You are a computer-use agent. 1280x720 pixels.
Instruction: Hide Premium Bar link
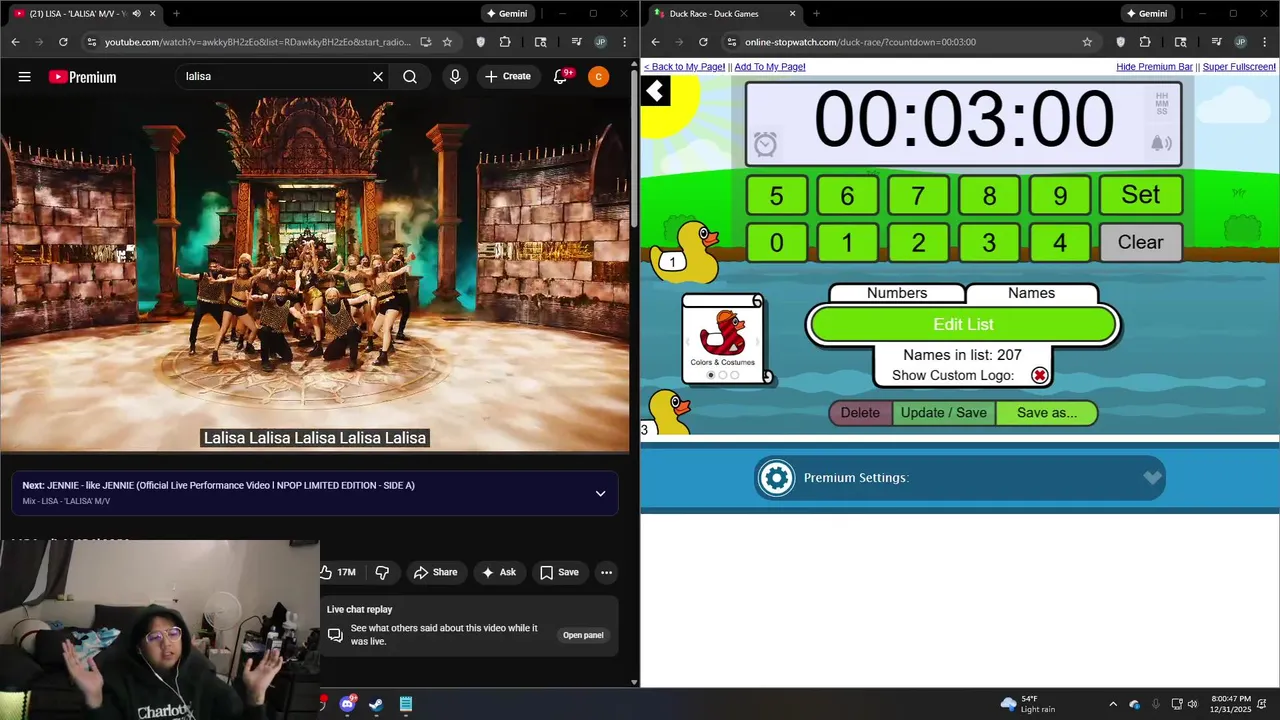1154,67
